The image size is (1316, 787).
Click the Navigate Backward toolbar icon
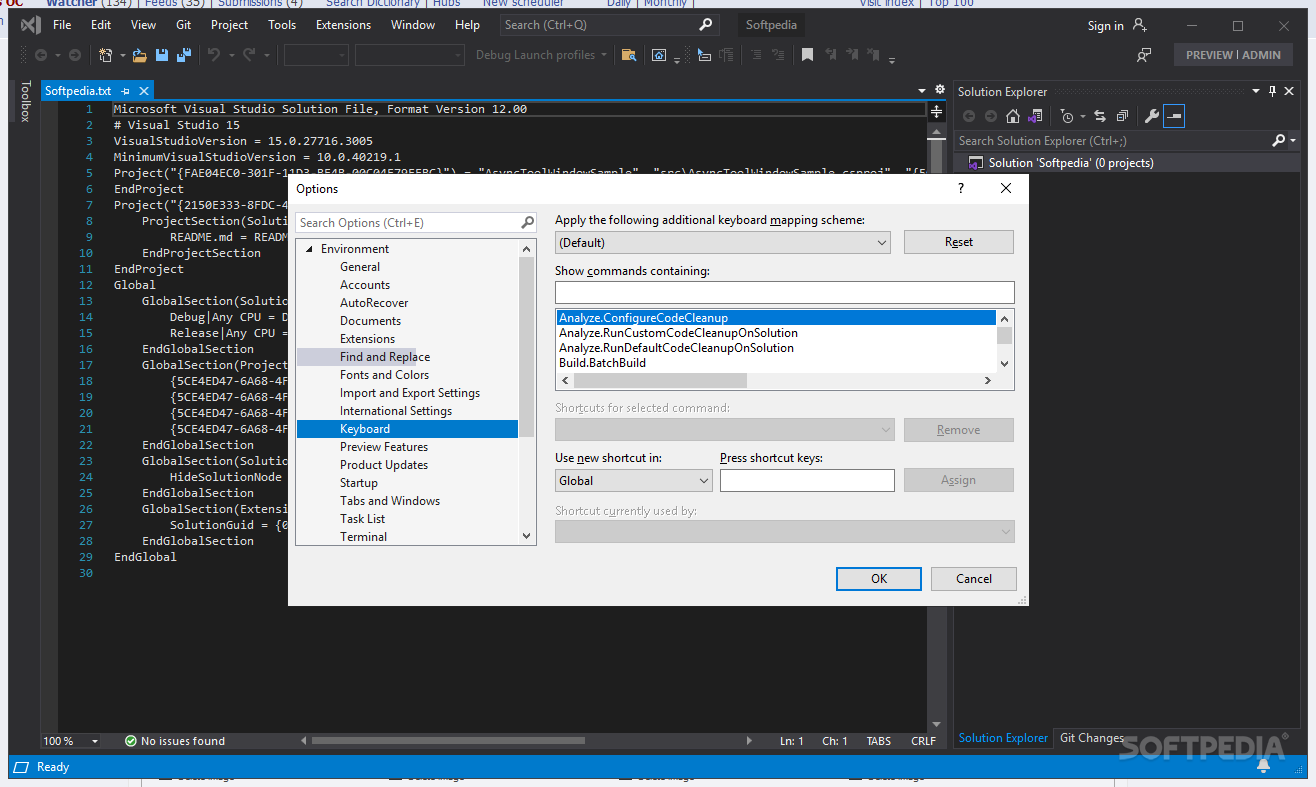(x=41, y=55)
